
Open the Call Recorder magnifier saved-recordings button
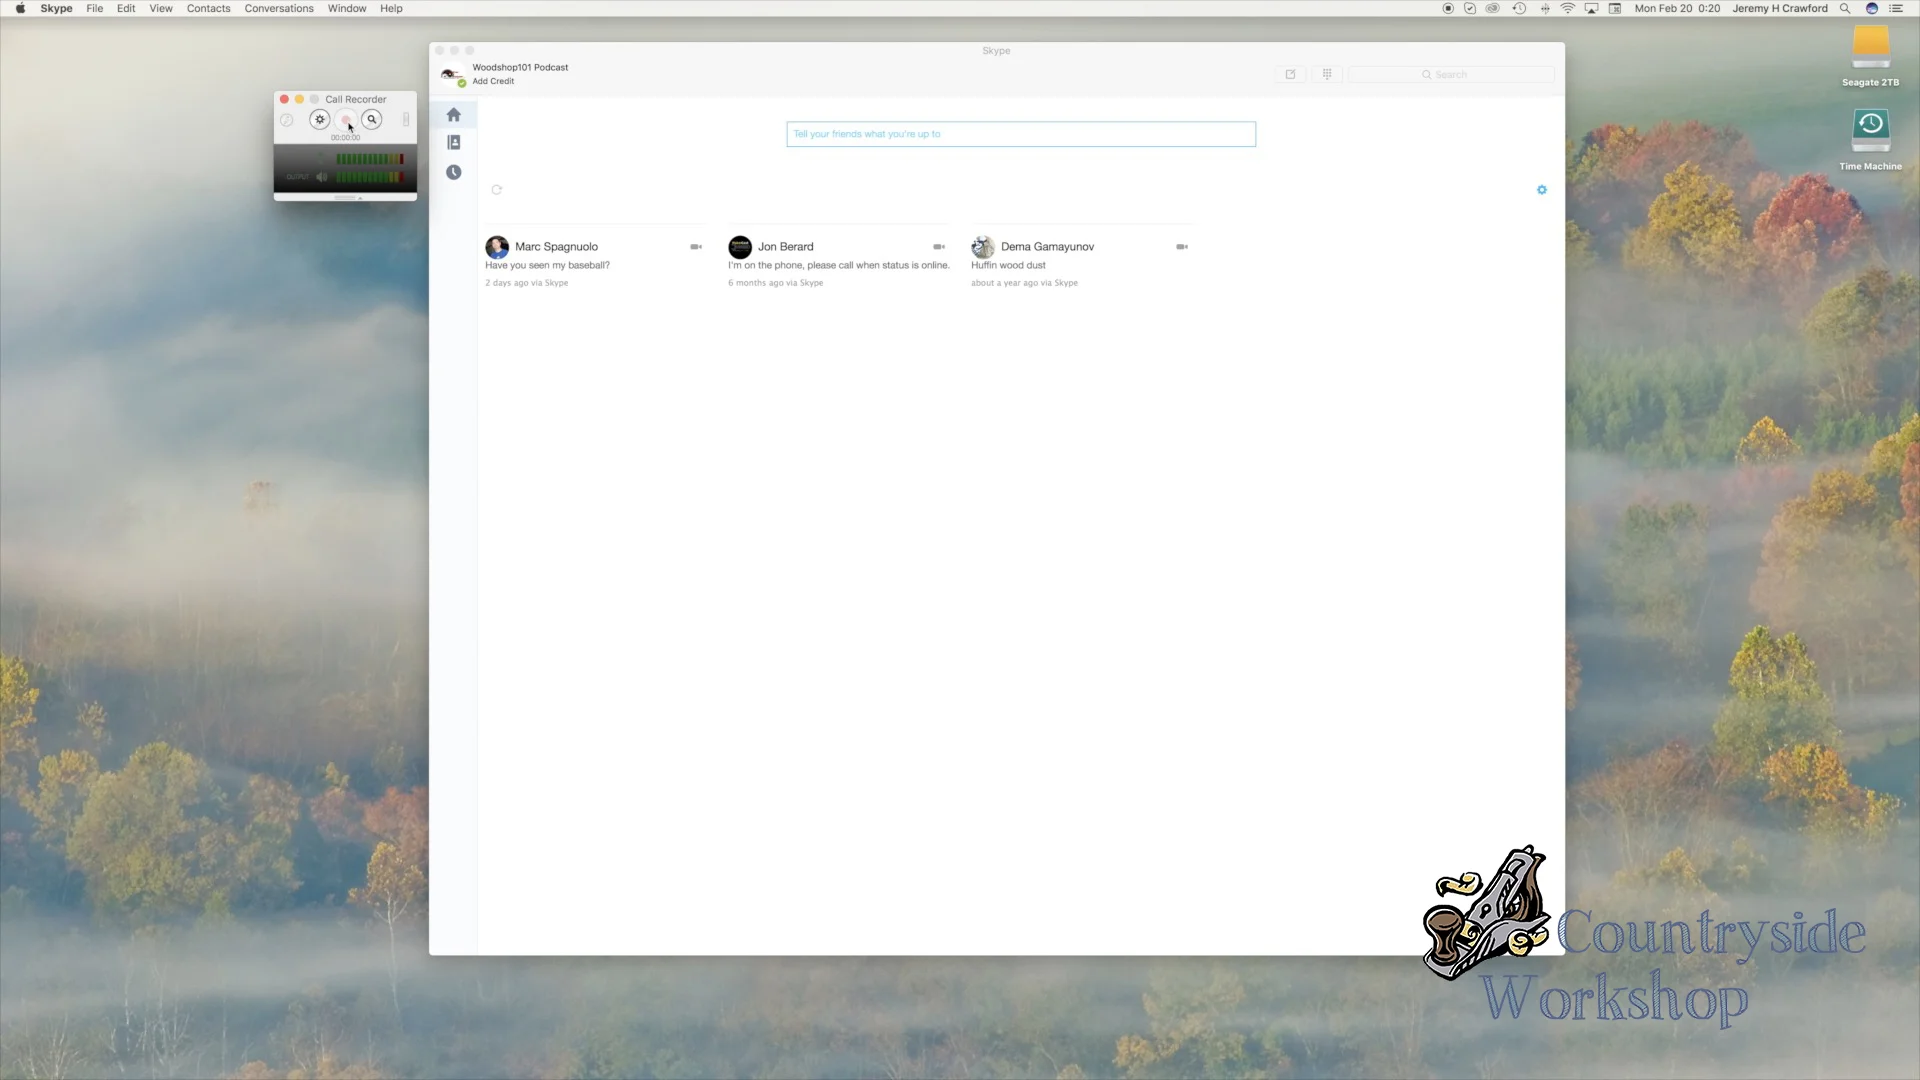tap(372, 119)
